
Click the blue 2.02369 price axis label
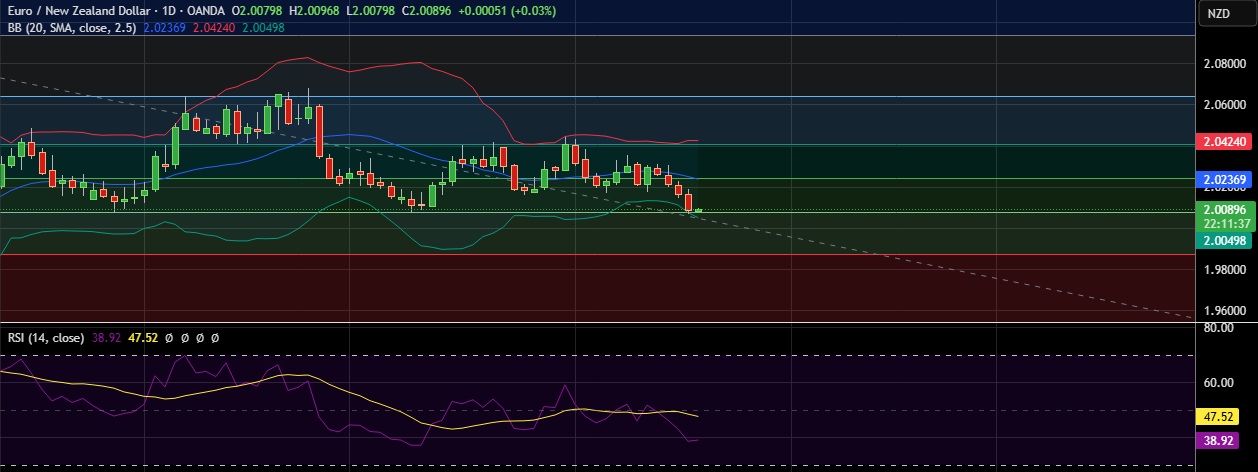[1224, 180]
